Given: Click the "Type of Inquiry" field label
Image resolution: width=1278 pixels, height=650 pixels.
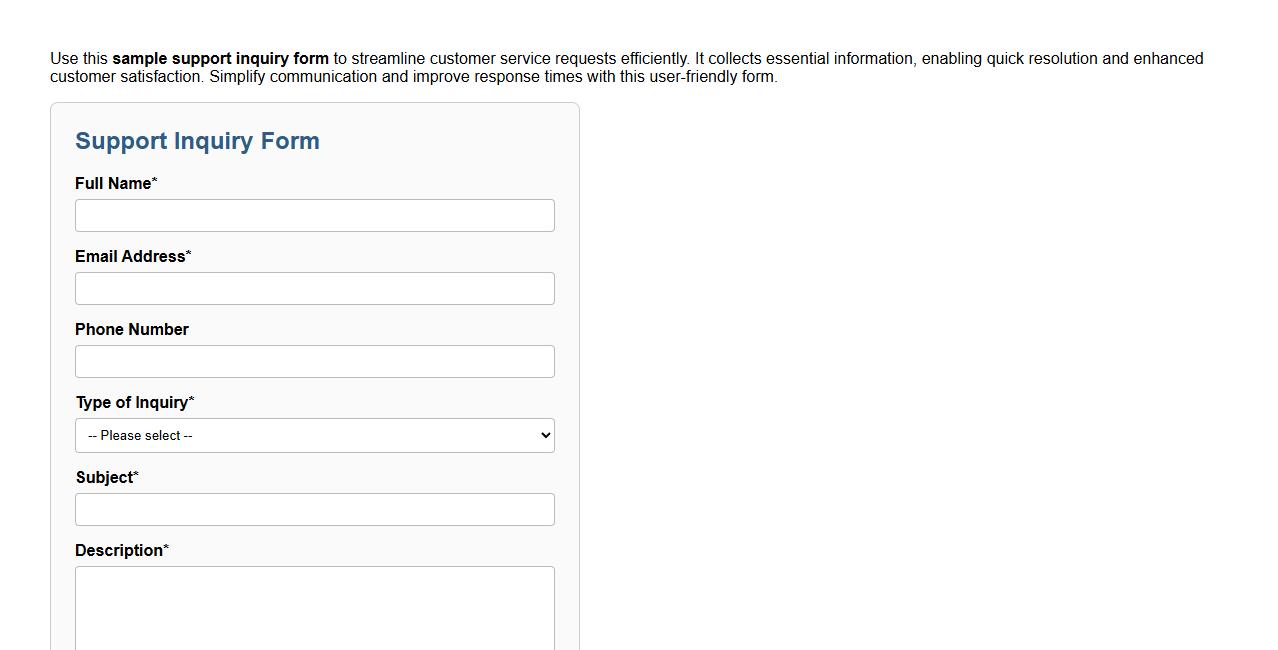Looking at the screenshot, I should pos(130,402).
